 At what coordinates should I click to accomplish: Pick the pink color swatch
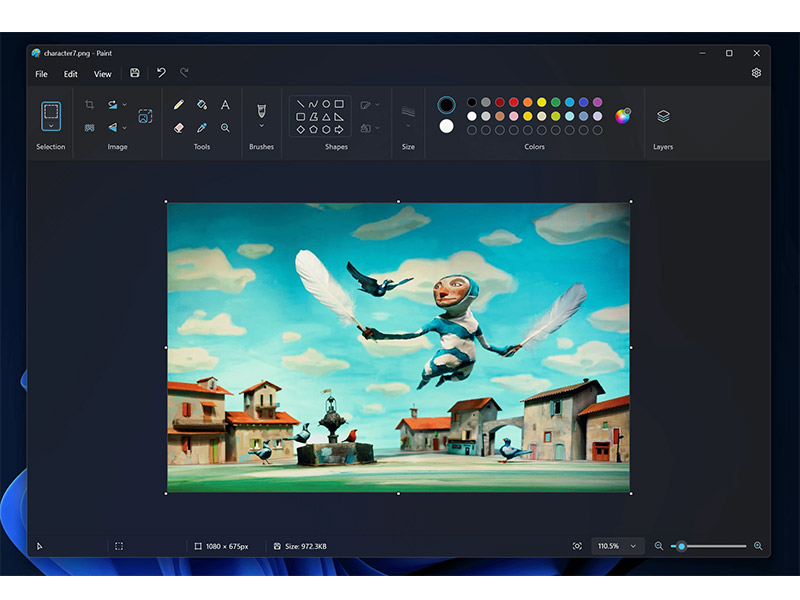(514, 116)
